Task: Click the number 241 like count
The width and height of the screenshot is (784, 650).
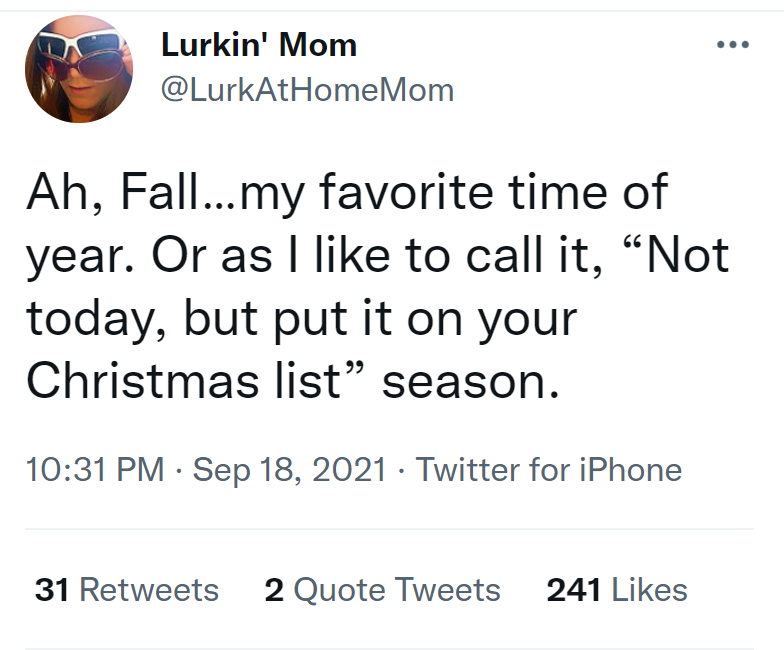Action: tap(573, 590)
